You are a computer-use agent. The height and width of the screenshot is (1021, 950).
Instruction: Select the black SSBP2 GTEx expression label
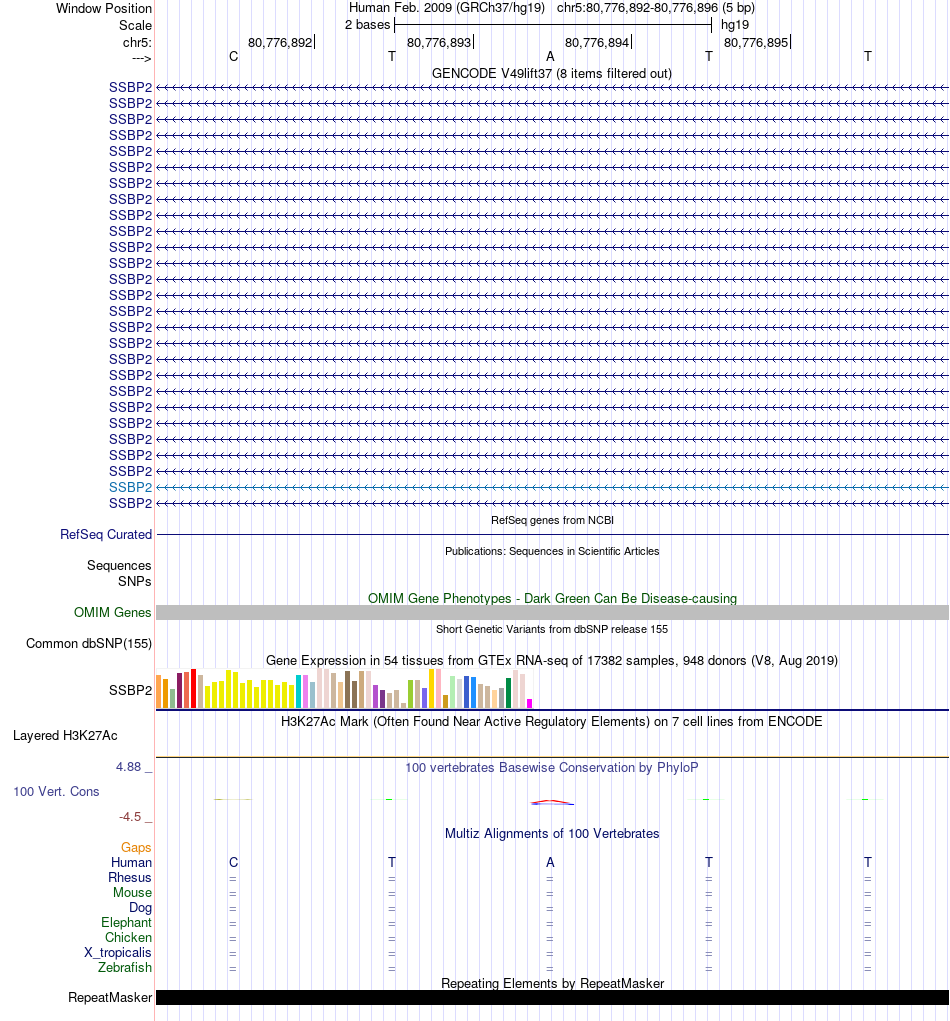pos(130,690)
